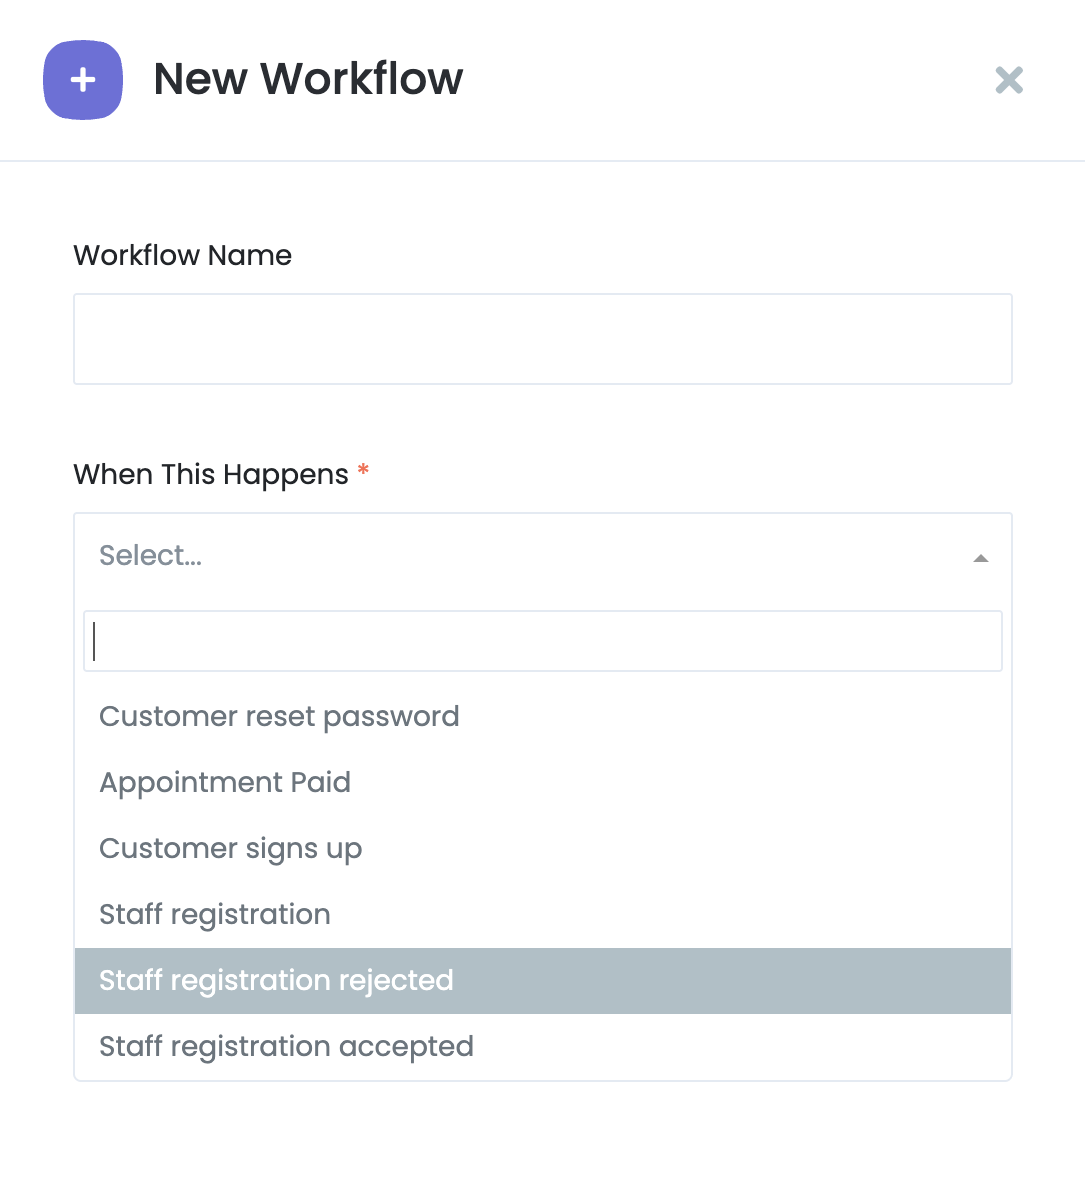Screen dimensions: 1085x1204
Task: Click the Select... placeholder in the trigger dropdown
Action: click(151, 556)
